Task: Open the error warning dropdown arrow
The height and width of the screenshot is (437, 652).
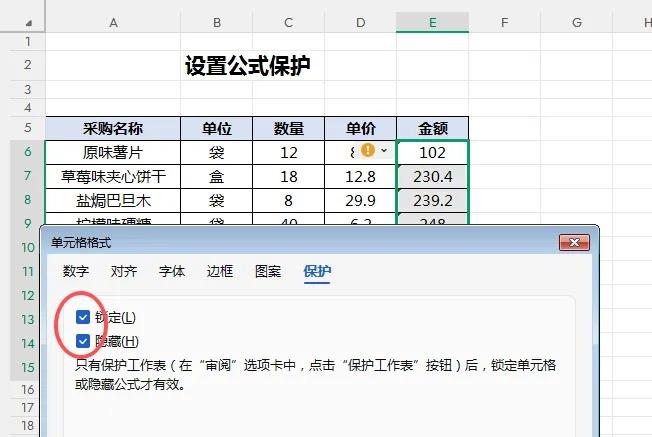Action: tap(384, 151)
